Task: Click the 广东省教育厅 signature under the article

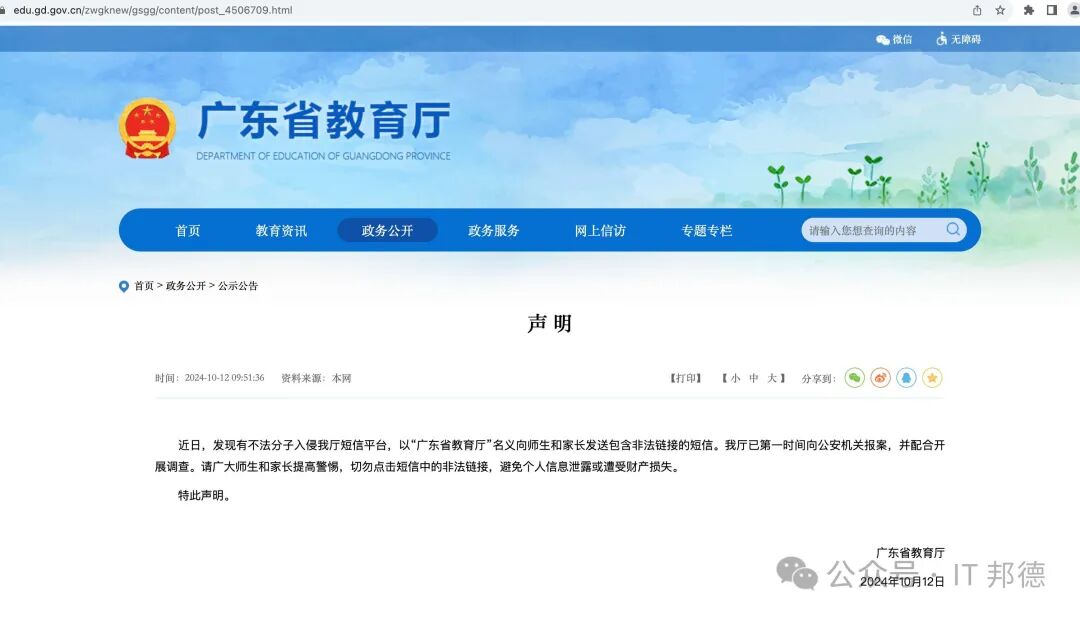Action: click(910, 553)
